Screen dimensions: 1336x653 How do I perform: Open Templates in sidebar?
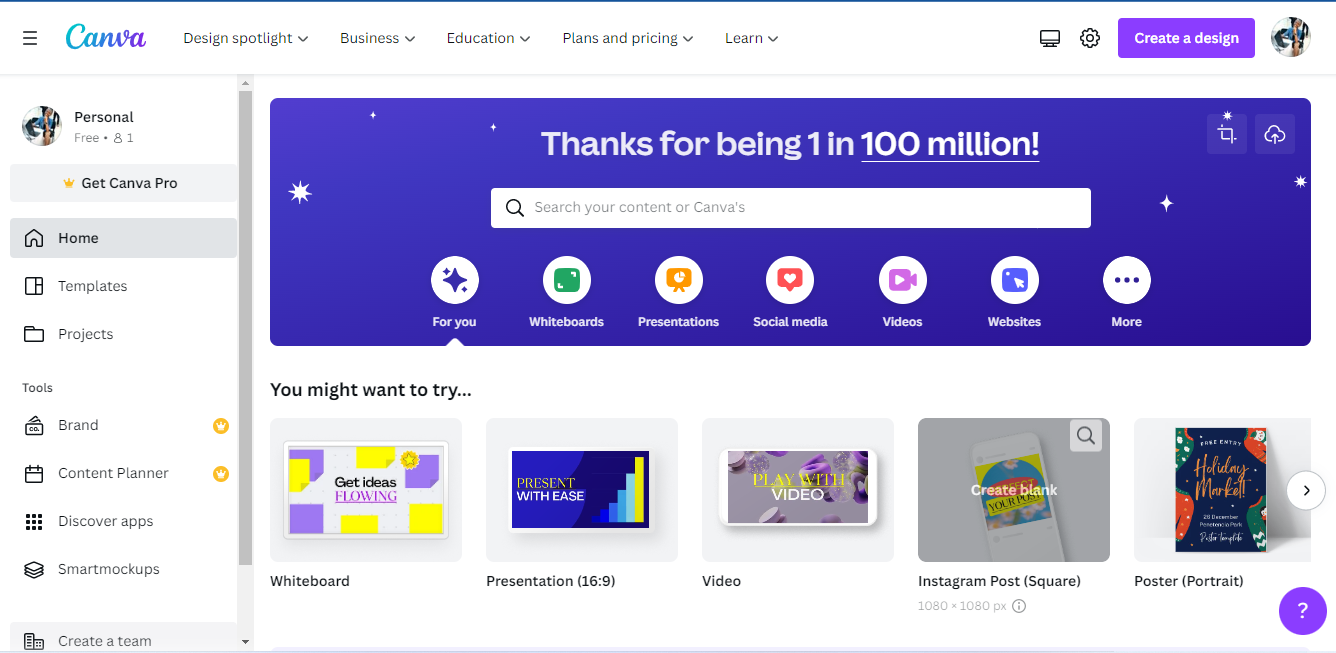pos(123,286)
